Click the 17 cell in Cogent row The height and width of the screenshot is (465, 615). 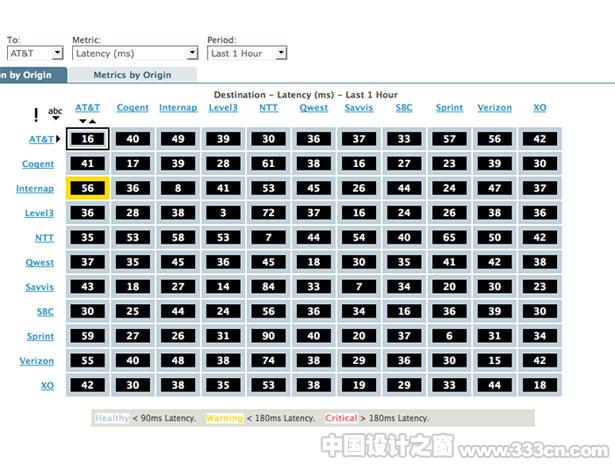pyautogui.click(x=133, y=163)
